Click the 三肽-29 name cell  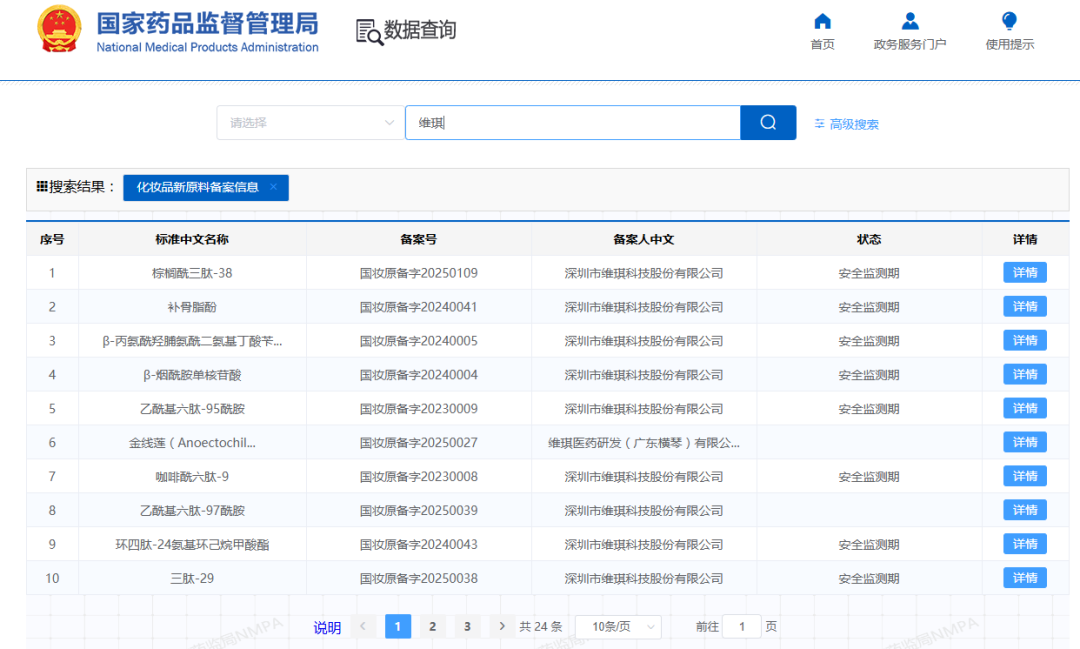[x=192, y=578]
